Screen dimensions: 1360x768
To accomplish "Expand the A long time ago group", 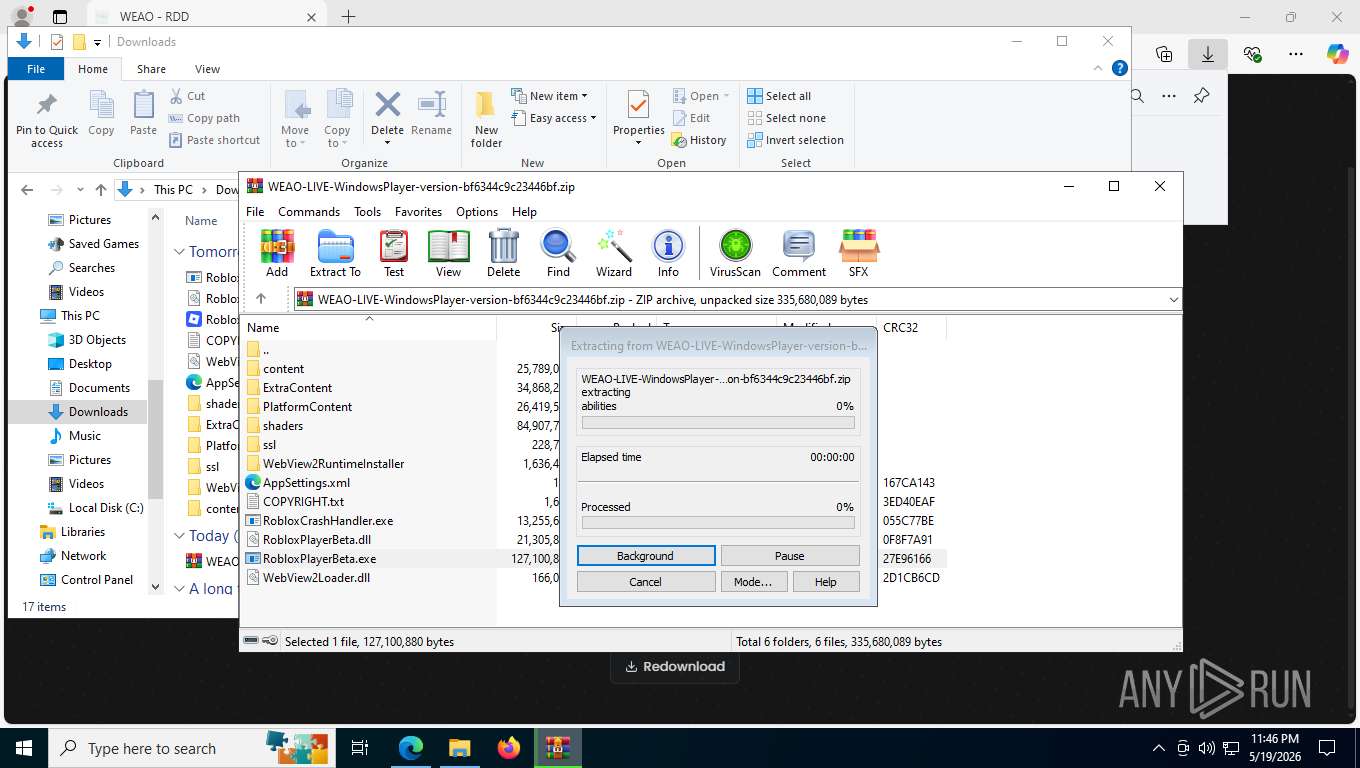I will pos(180,588).
